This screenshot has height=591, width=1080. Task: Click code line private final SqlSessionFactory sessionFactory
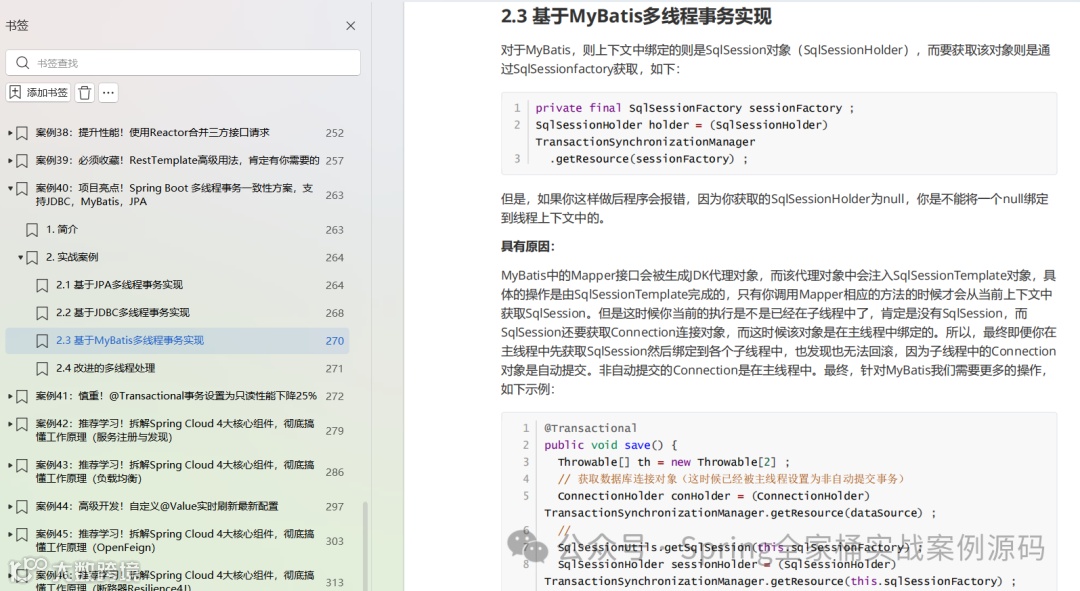(694, 107)
